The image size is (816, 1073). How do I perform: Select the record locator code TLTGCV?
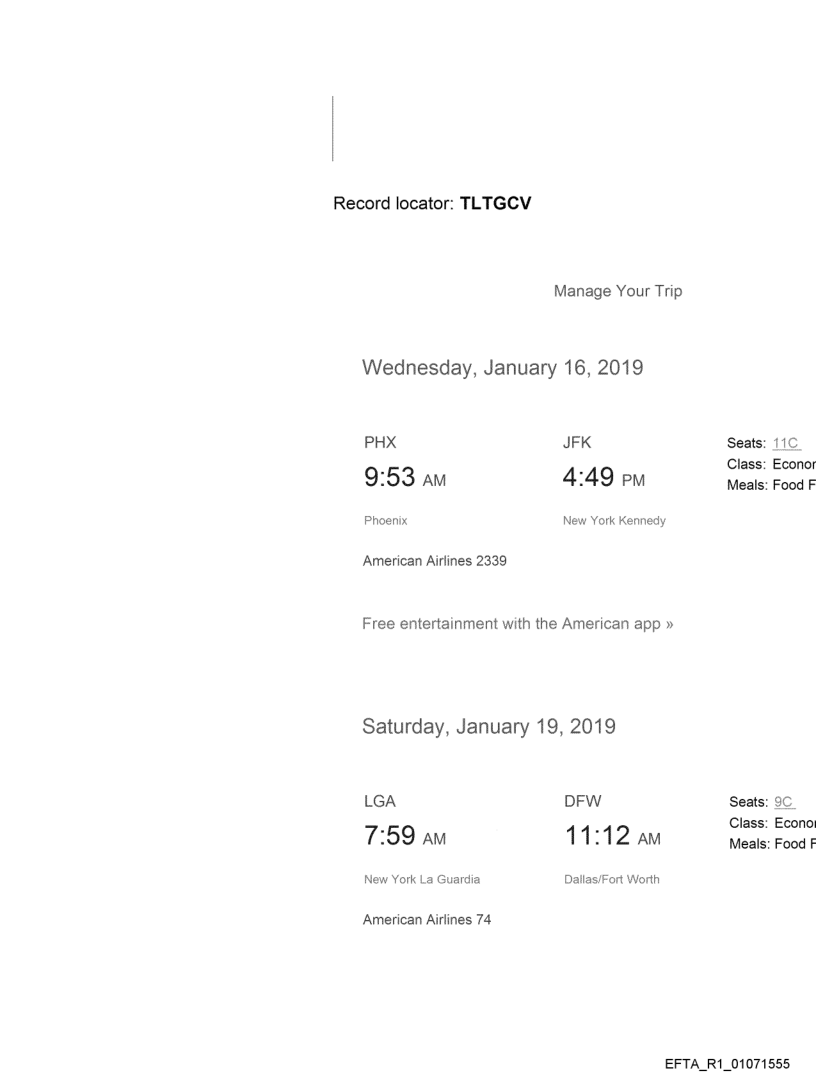coord(495,204)
